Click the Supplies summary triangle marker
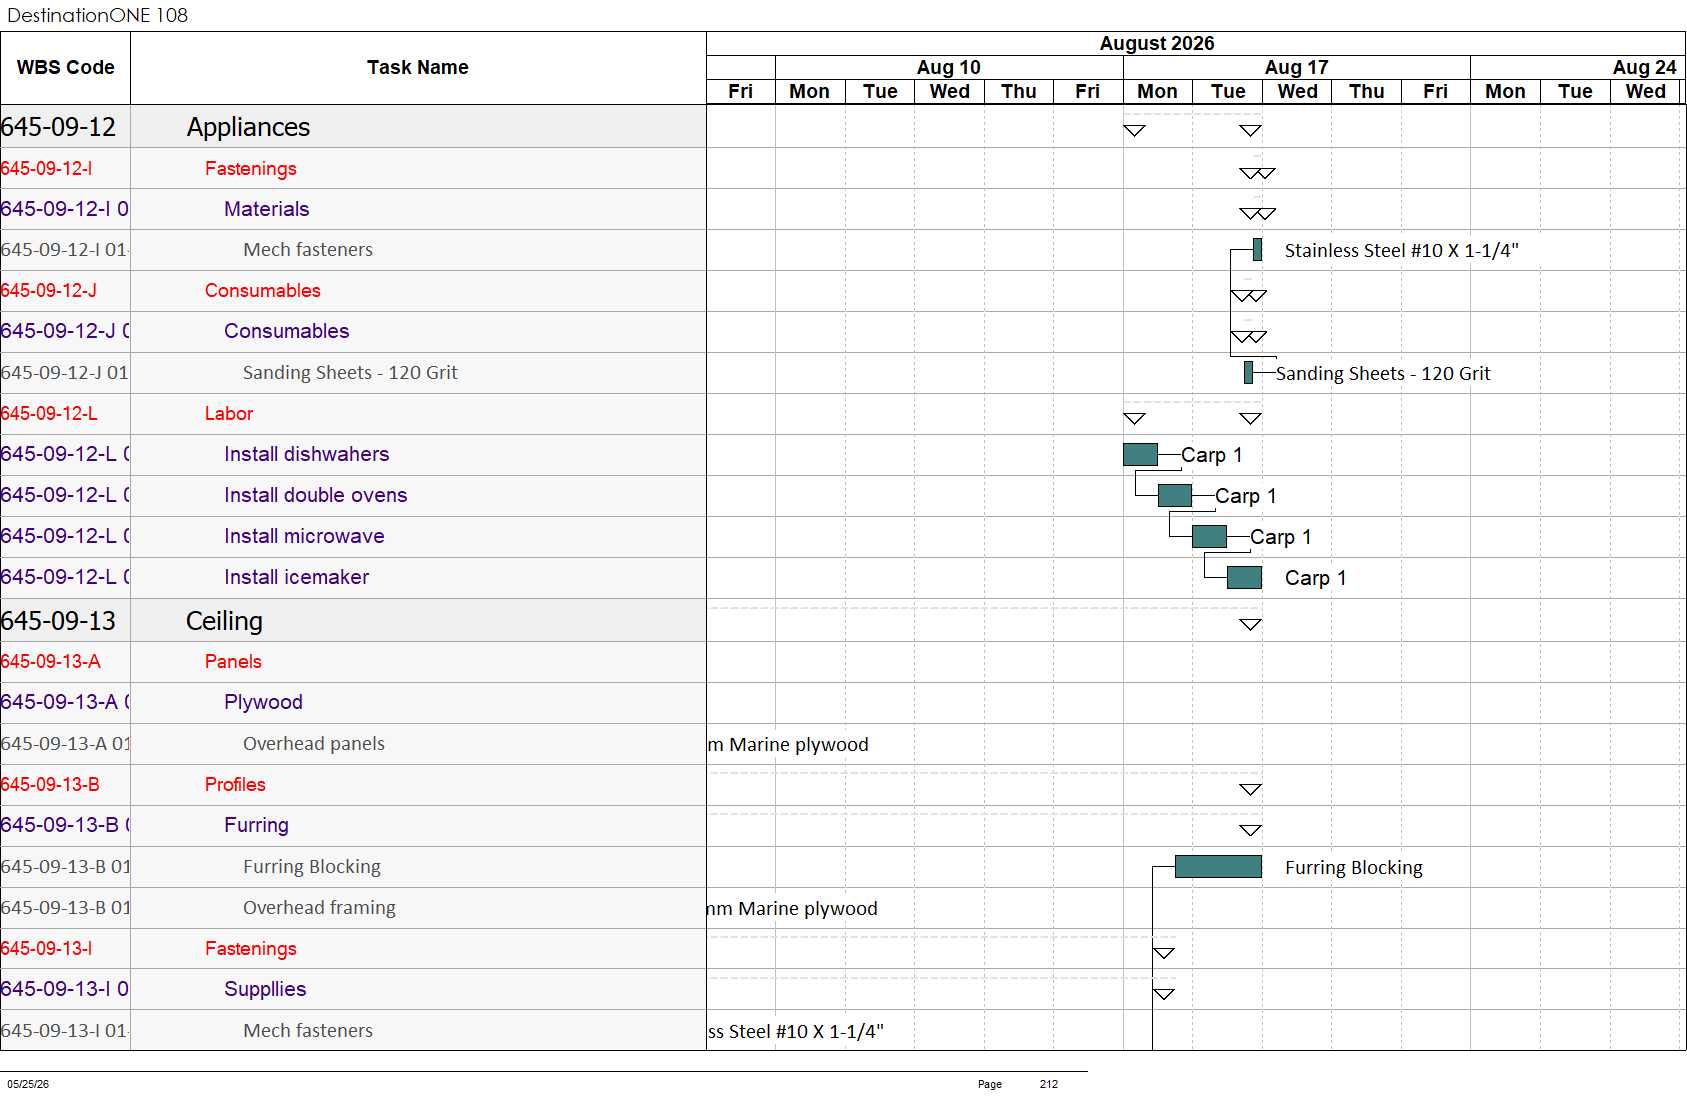 pyautogui.click(x=1163, y=994)
